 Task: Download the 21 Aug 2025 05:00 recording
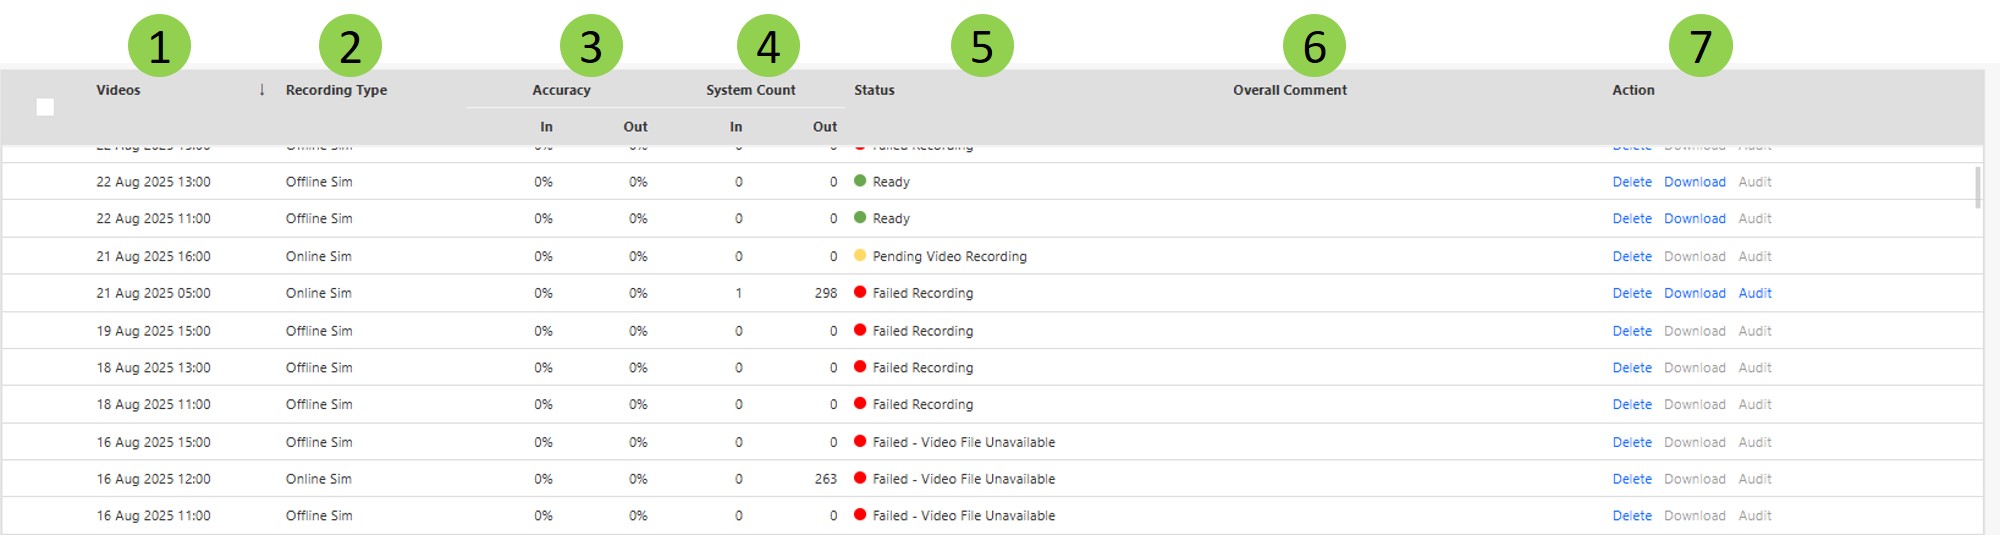pos(1694,293)
